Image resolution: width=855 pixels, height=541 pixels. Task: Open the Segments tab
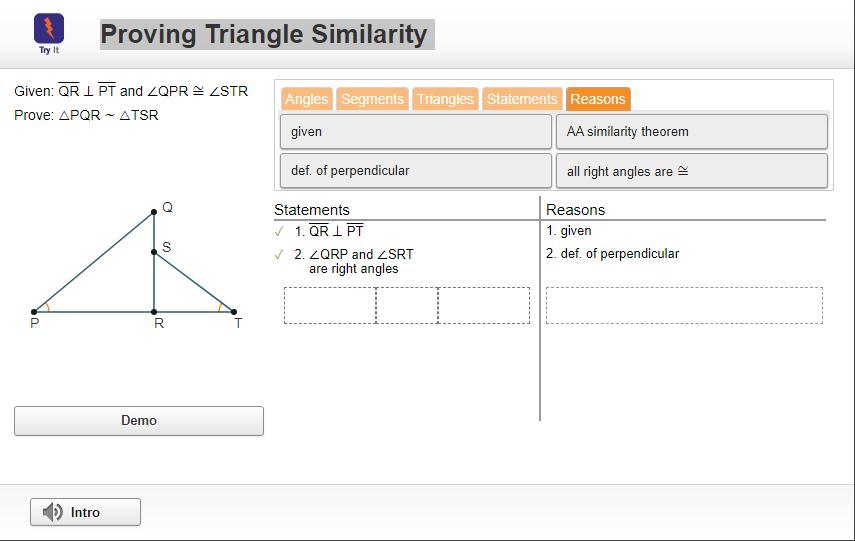(372, 99)
